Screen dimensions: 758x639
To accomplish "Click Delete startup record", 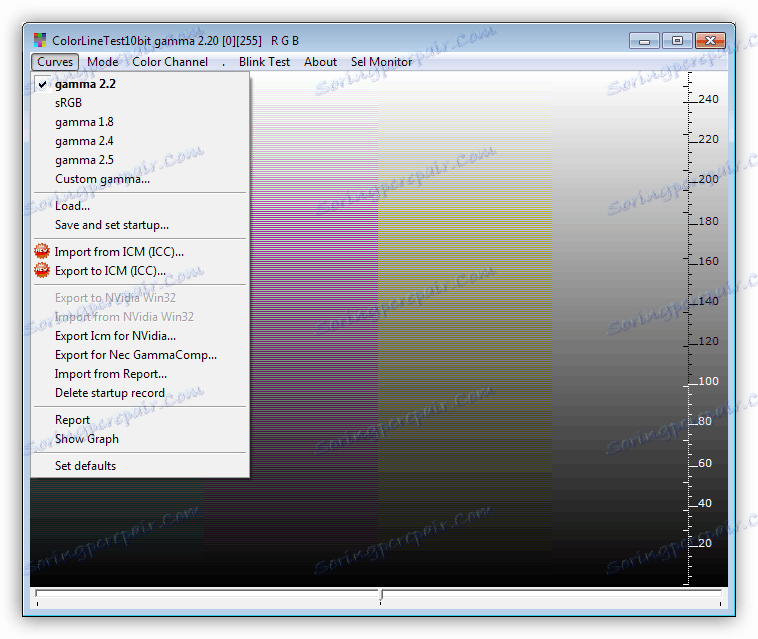I will (x=140, y=393).
